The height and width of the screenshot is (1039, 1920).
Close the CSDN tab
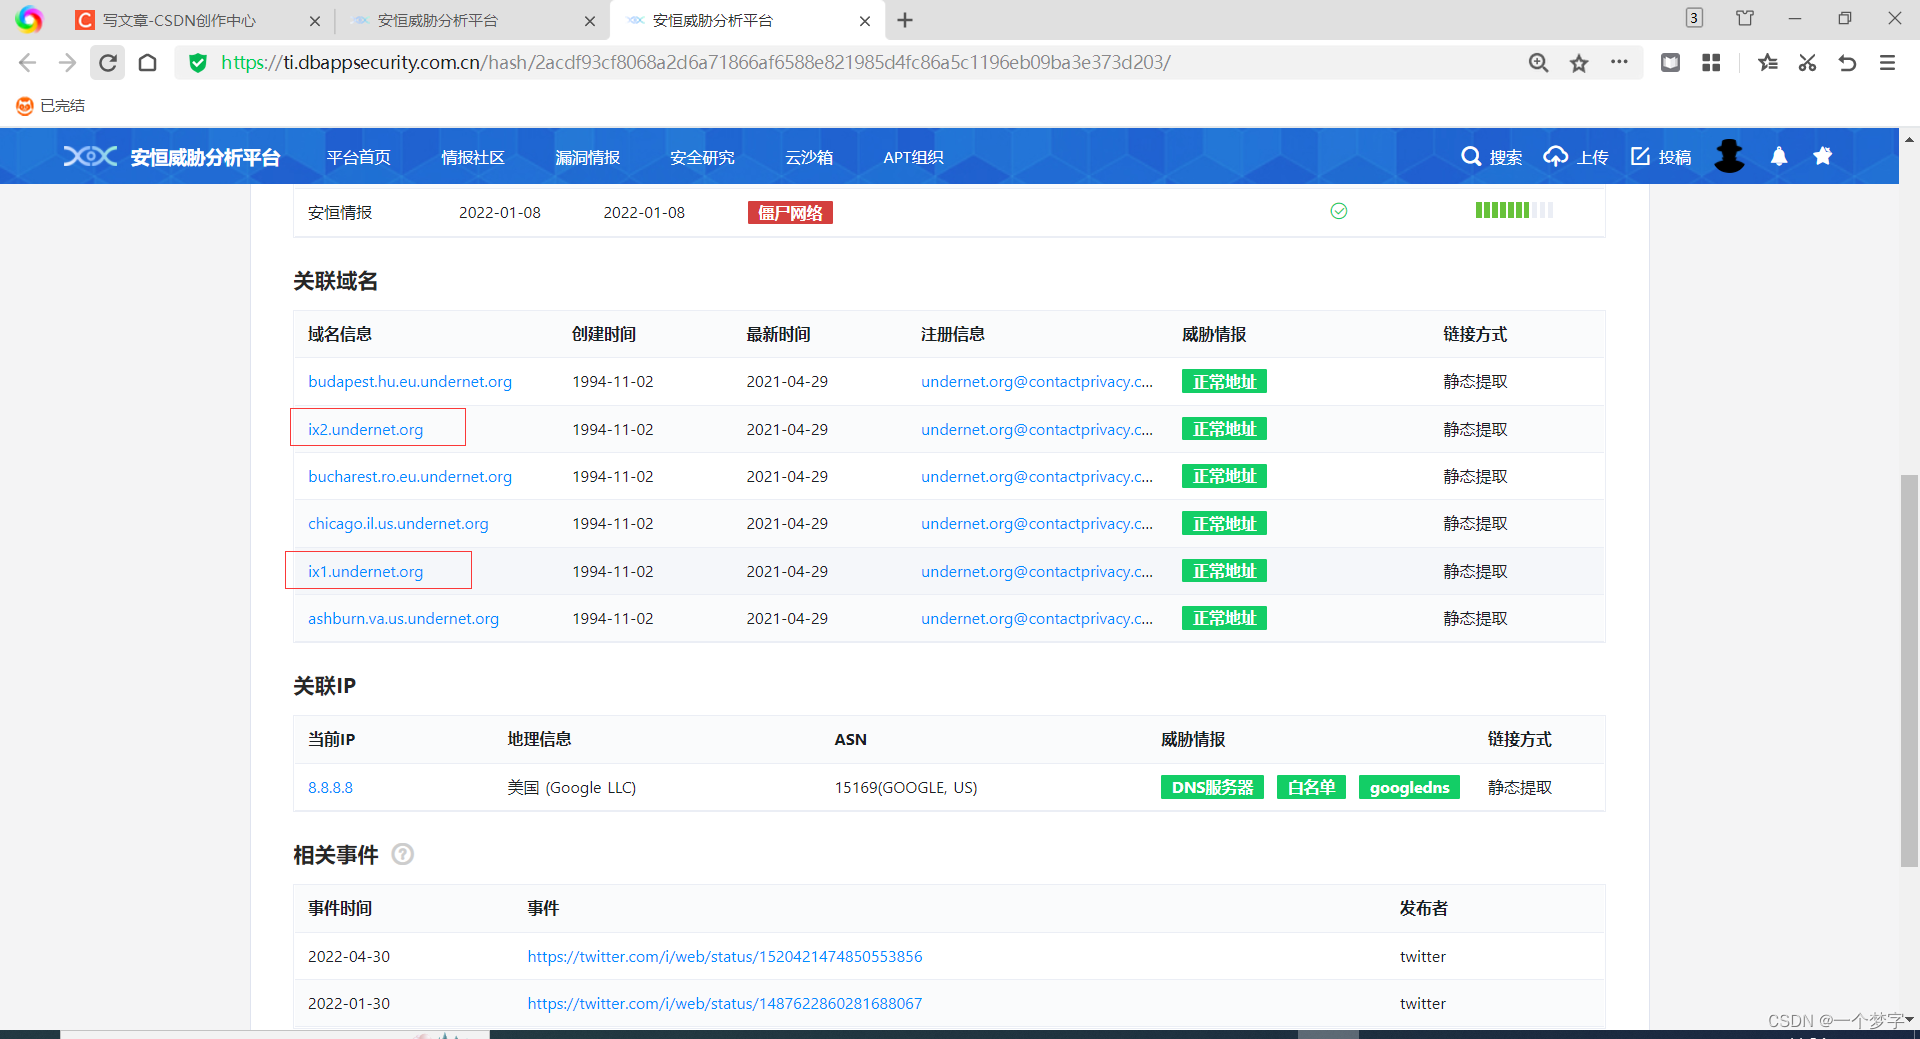315,20
